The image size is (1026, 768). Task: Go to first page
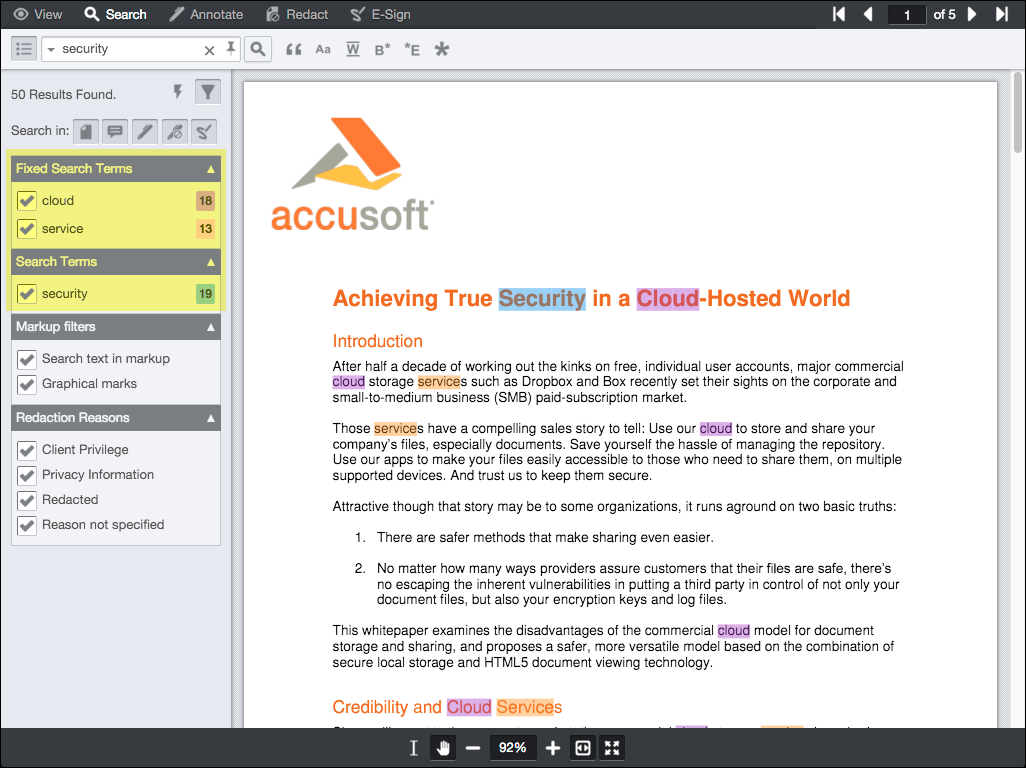[x=839, y=14]
